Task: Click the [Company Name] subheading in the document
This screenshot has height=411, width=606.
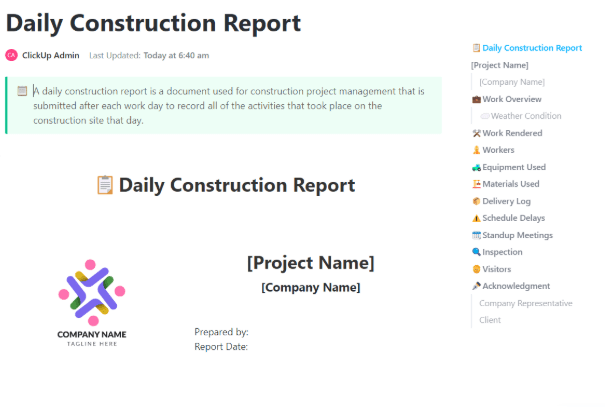Action: [x=311, y=287]
